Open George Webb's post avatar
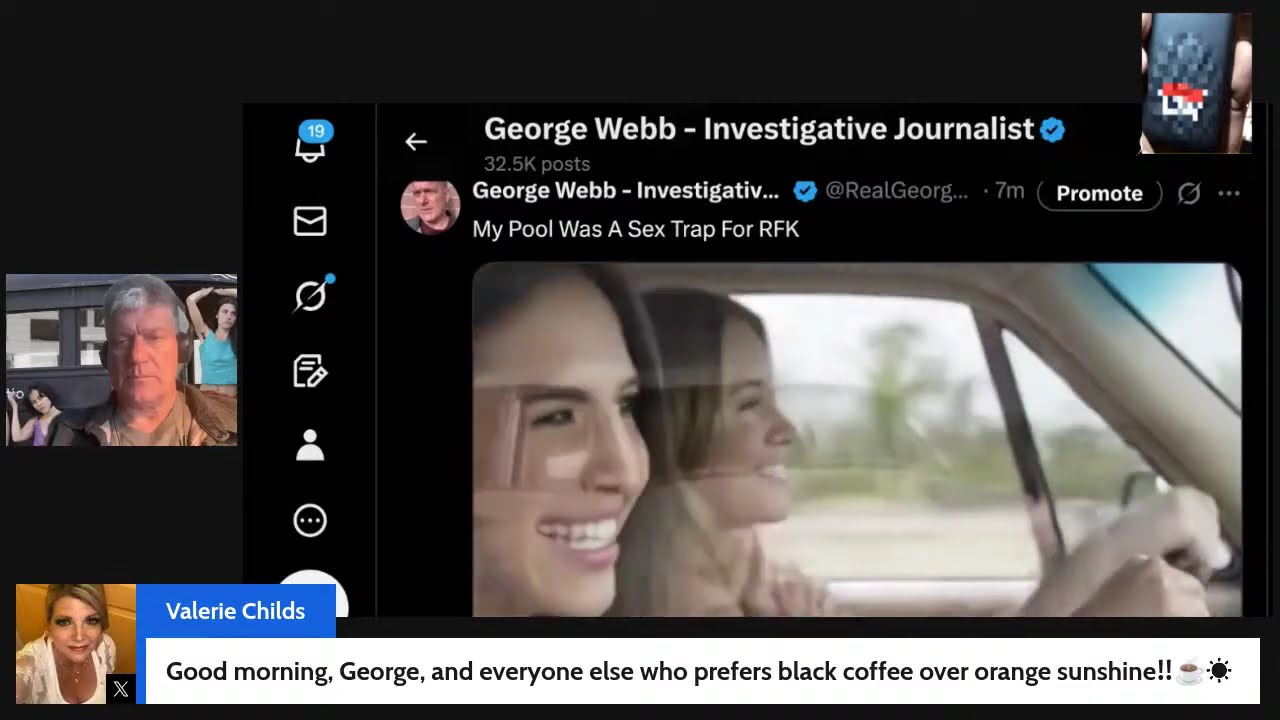Screen dimensions: 1280x720 (x=430, y=205)
